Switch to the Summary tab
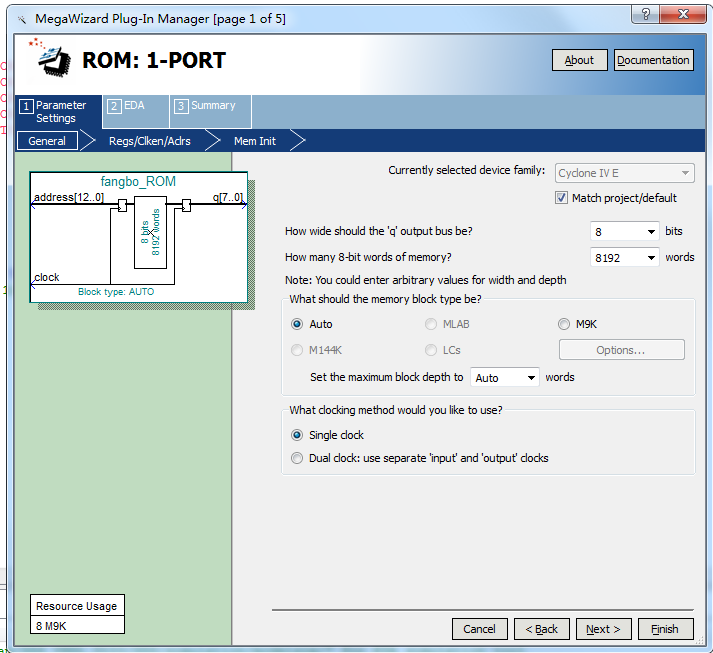 pos(211,111)
